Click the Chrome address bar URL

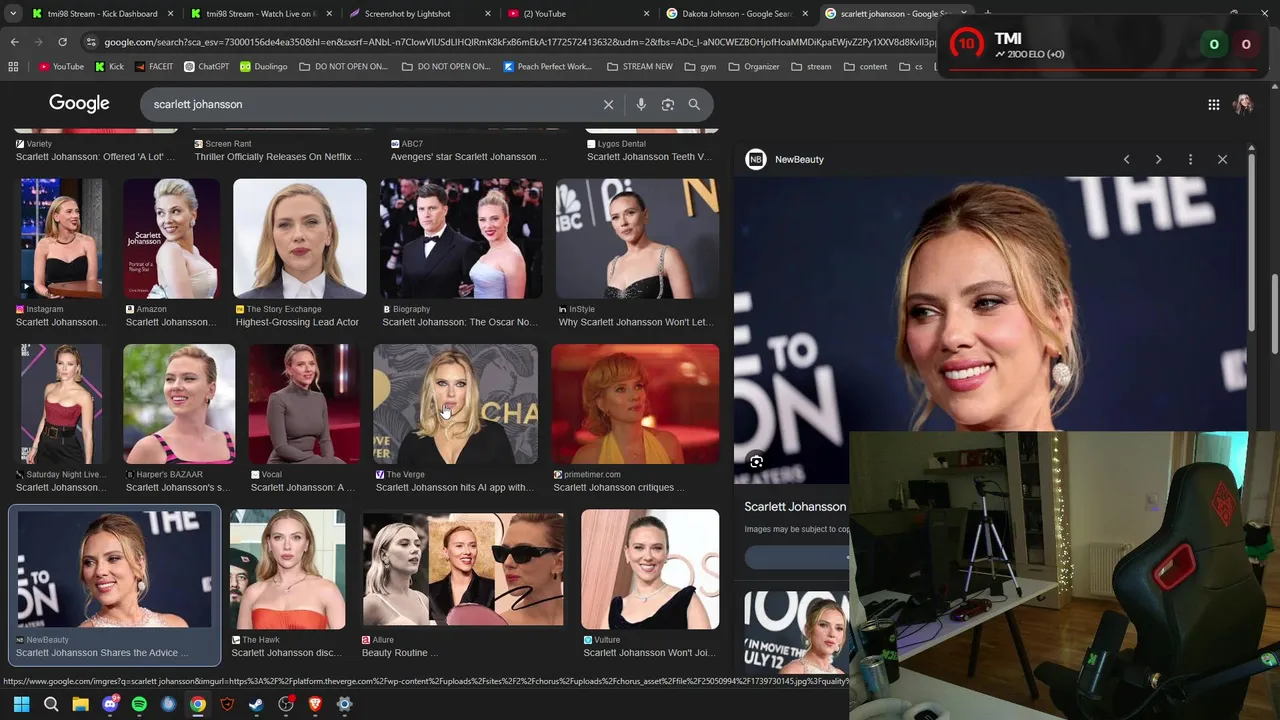[x=520, y=42]
